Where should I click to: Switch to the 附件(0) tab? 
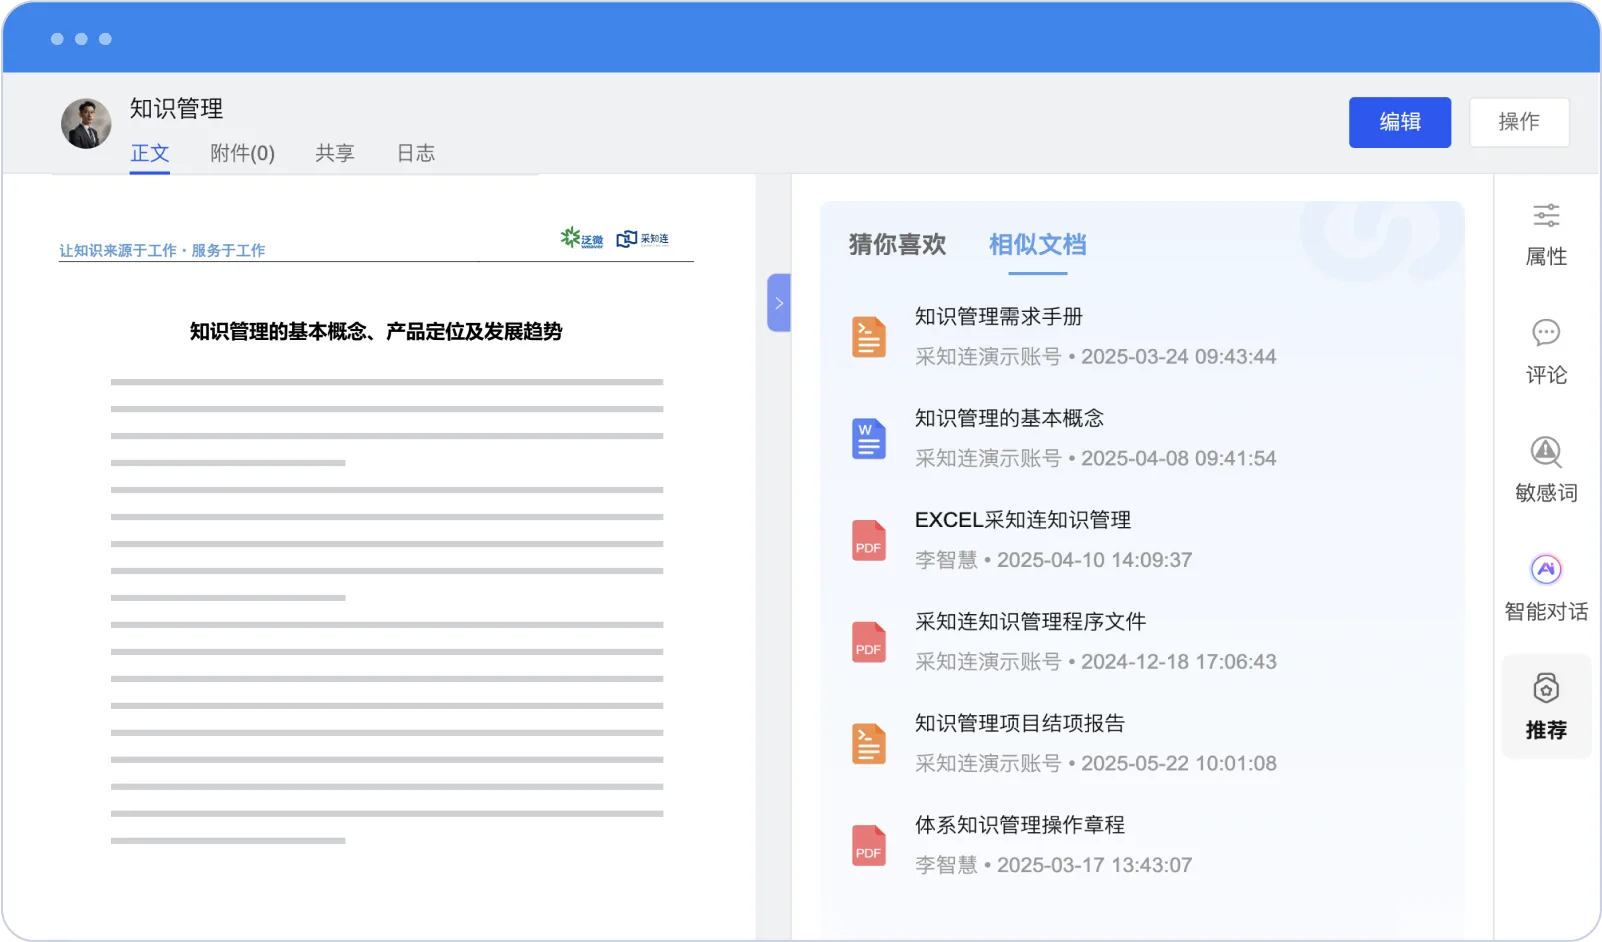point(243,153)
